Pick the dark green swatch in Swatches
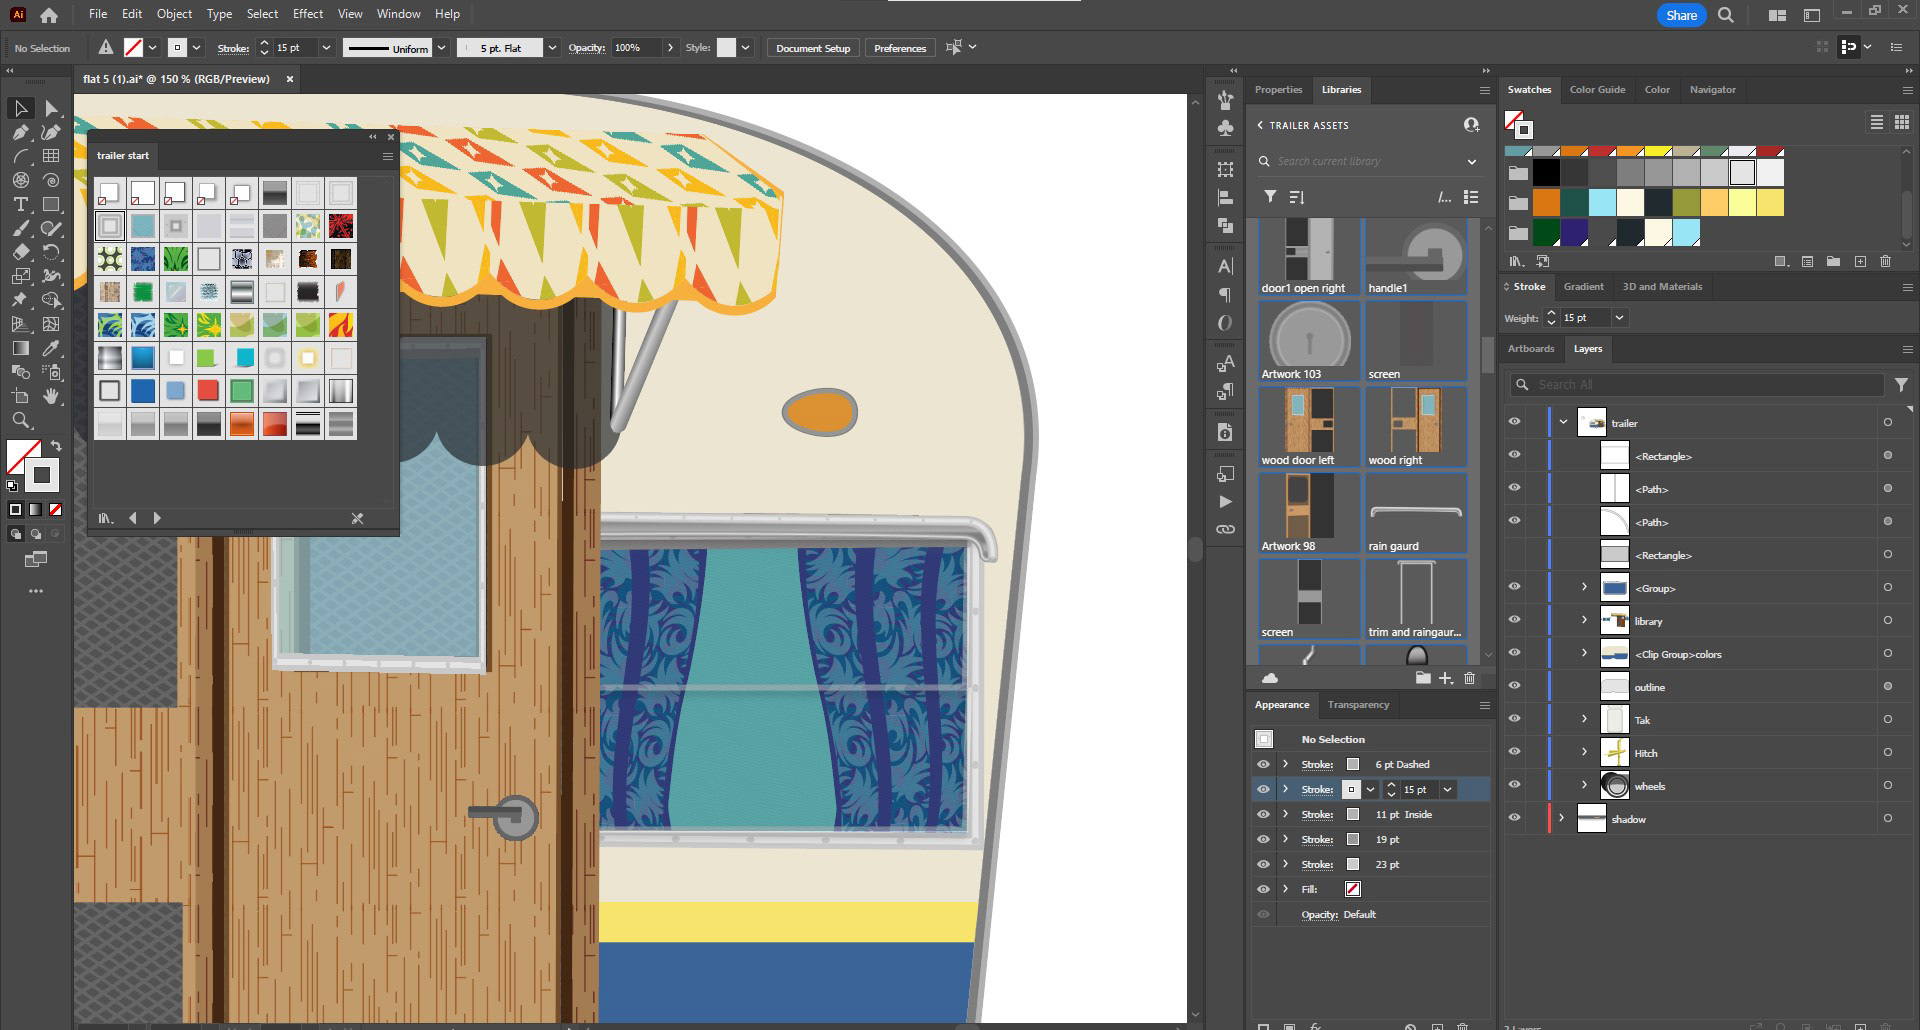 (x=1546, y=233)
